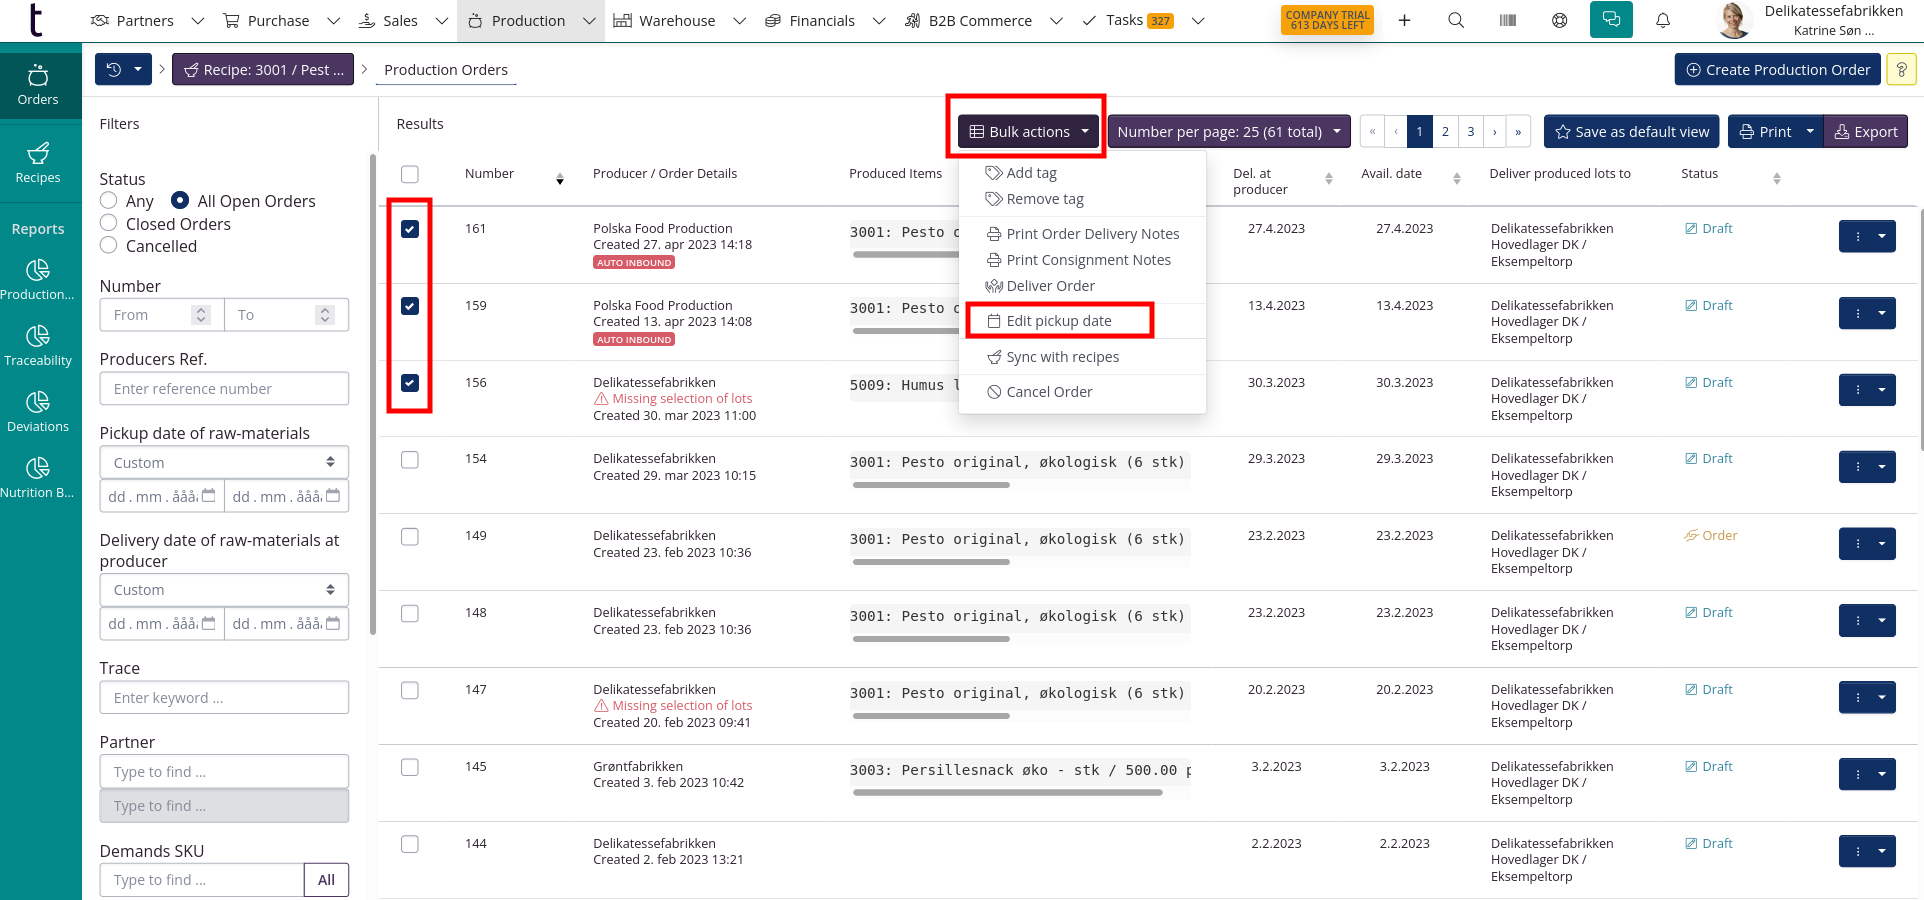
Task: Open Traceability report in sidebar
Action: coord(38,345)
